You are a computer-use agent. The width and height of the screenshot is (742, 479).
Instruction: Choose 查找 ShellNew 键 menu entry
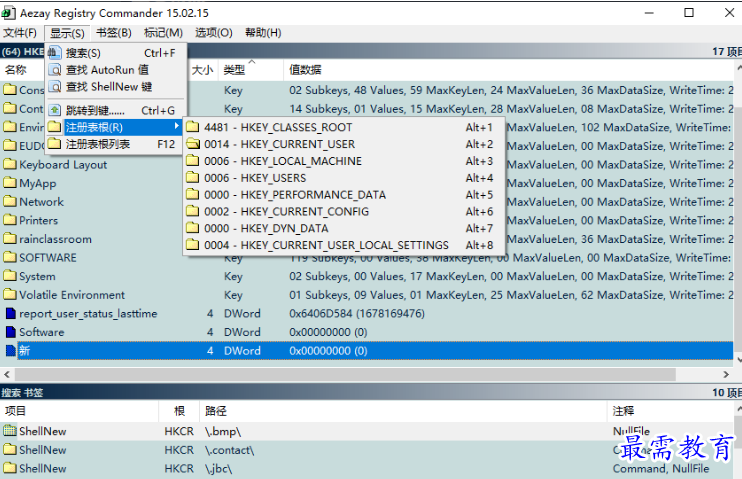click(115, 87)
